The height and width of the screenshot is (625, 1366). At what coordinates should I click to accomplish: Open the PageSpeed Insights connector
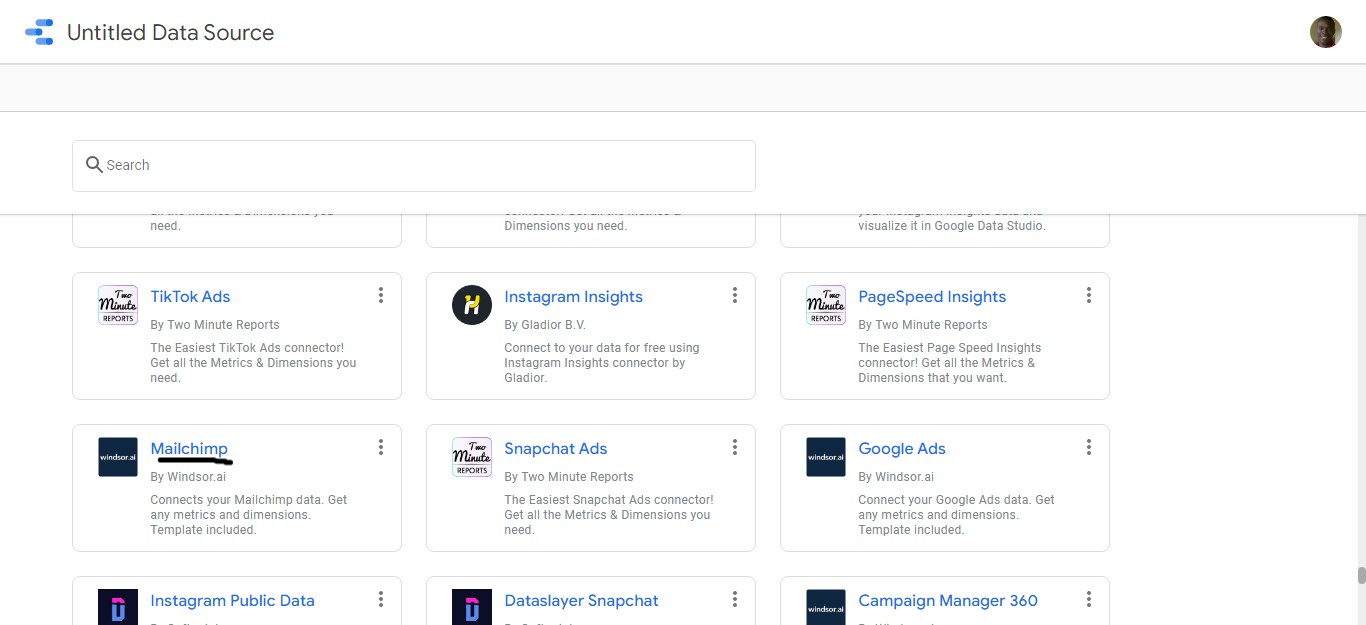932,297
